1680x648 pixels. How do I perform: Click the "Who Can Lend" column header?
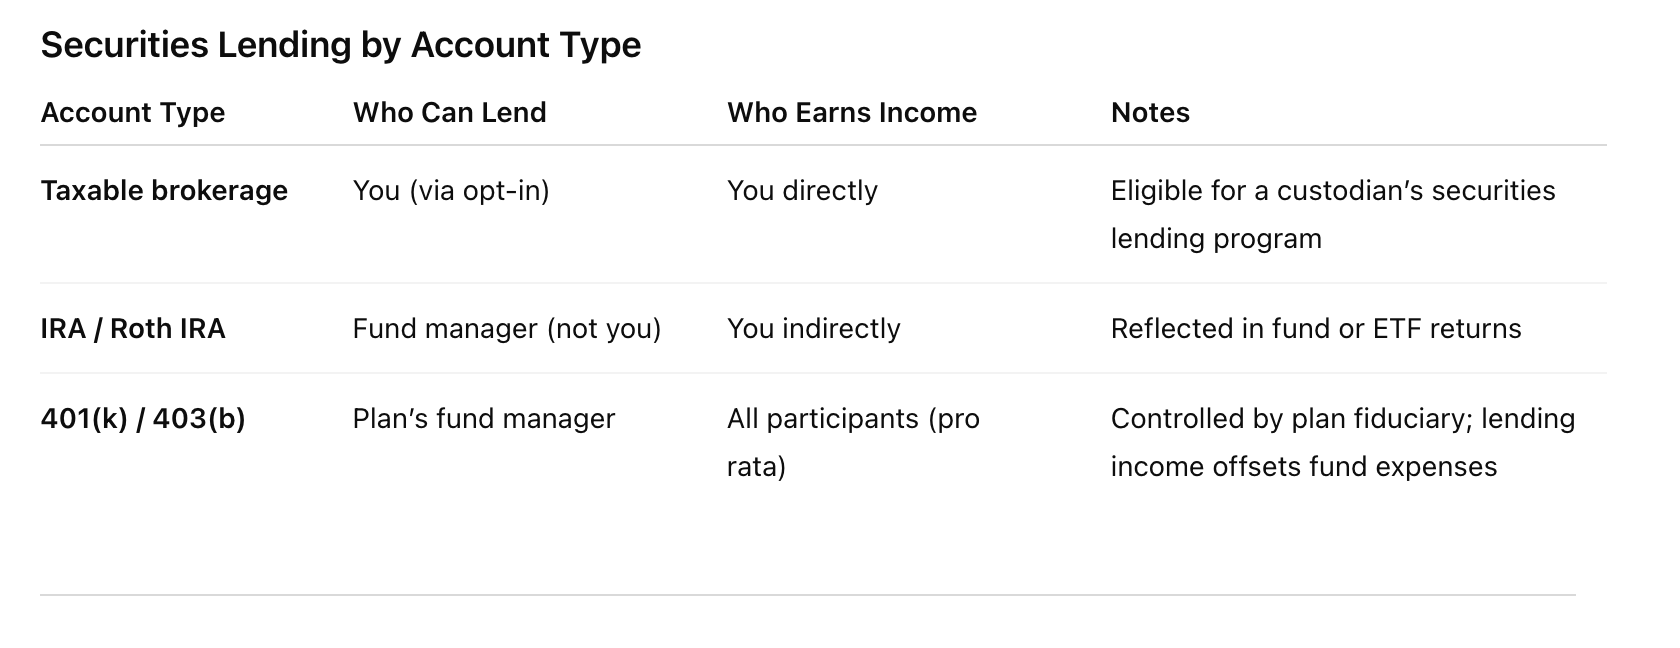pos(449,112)
